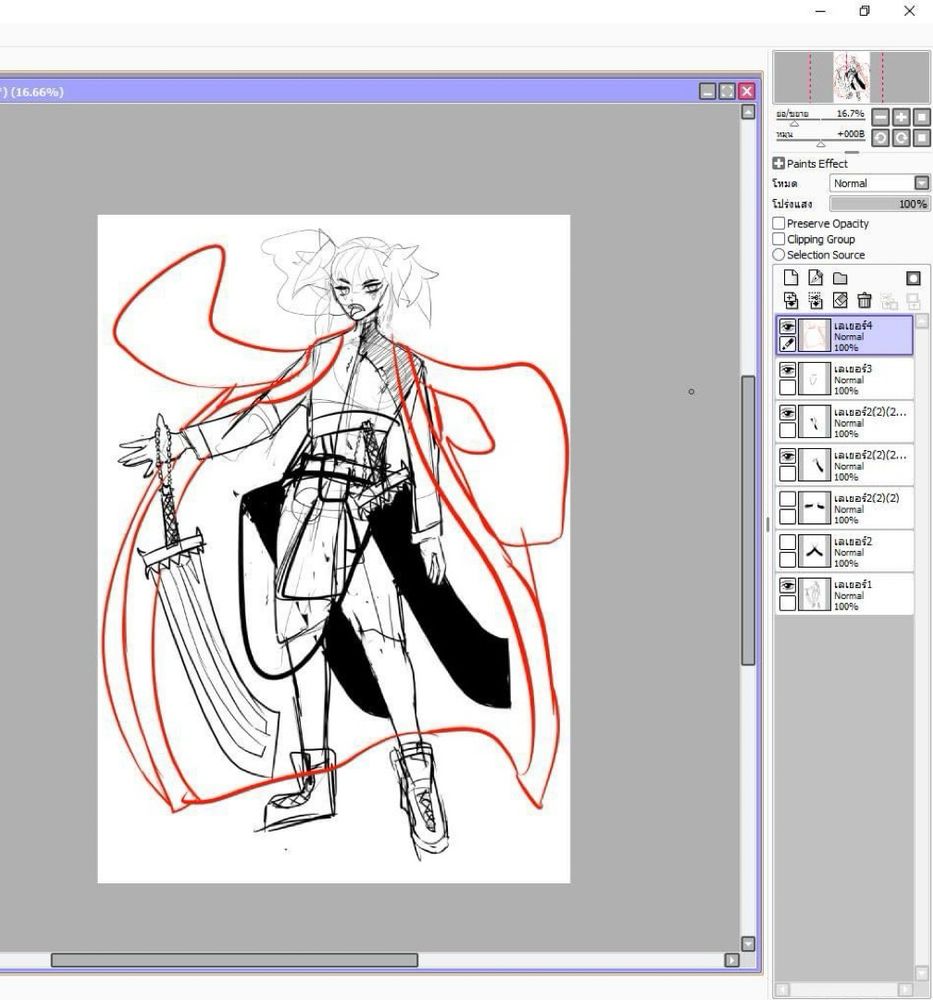
Task: Expand the Paints Effect section
Action: 779,164
